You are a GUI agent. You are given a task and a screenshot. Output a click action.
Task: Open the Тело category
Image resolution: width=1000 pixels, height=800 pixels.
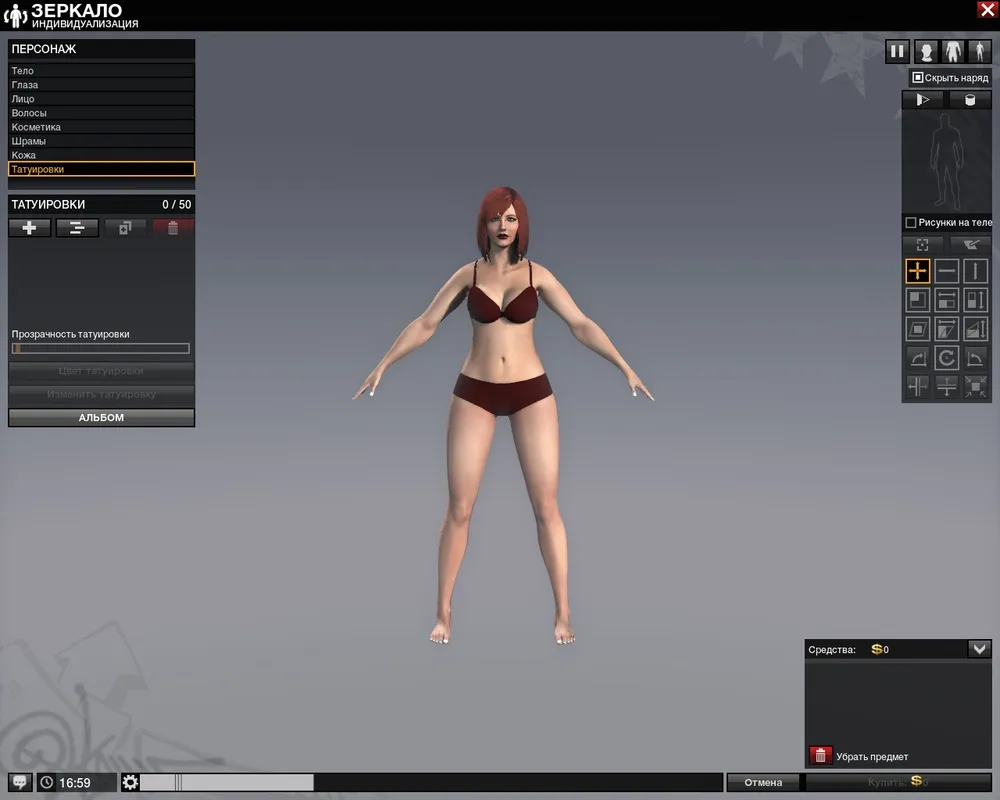101,71
